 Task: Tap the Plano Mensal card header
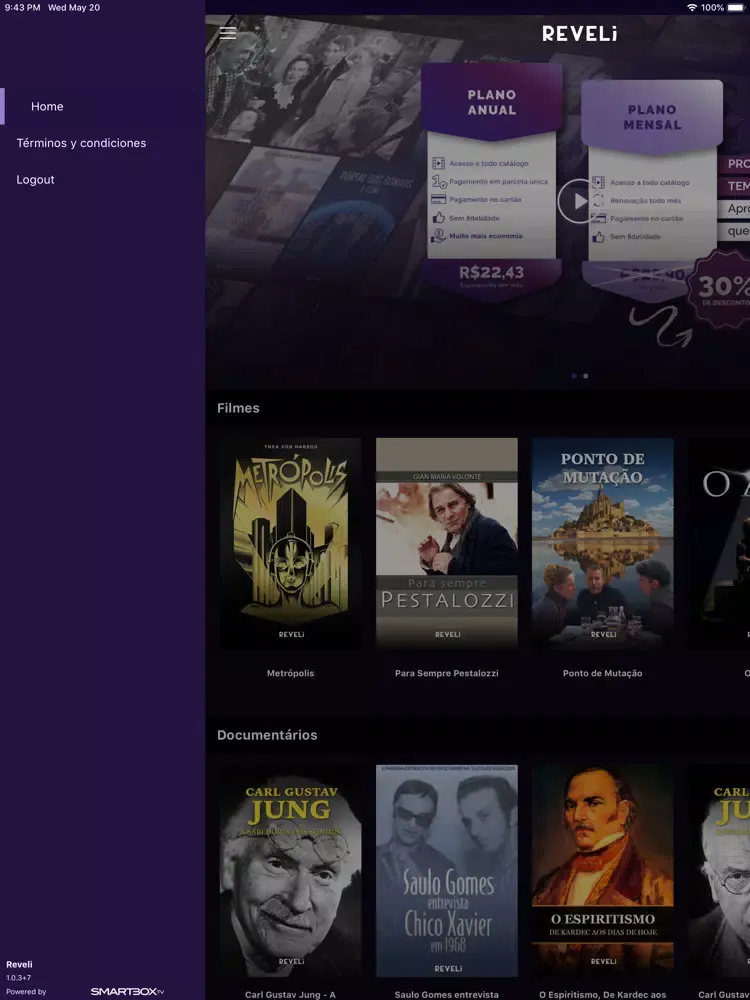click(652, 117)
